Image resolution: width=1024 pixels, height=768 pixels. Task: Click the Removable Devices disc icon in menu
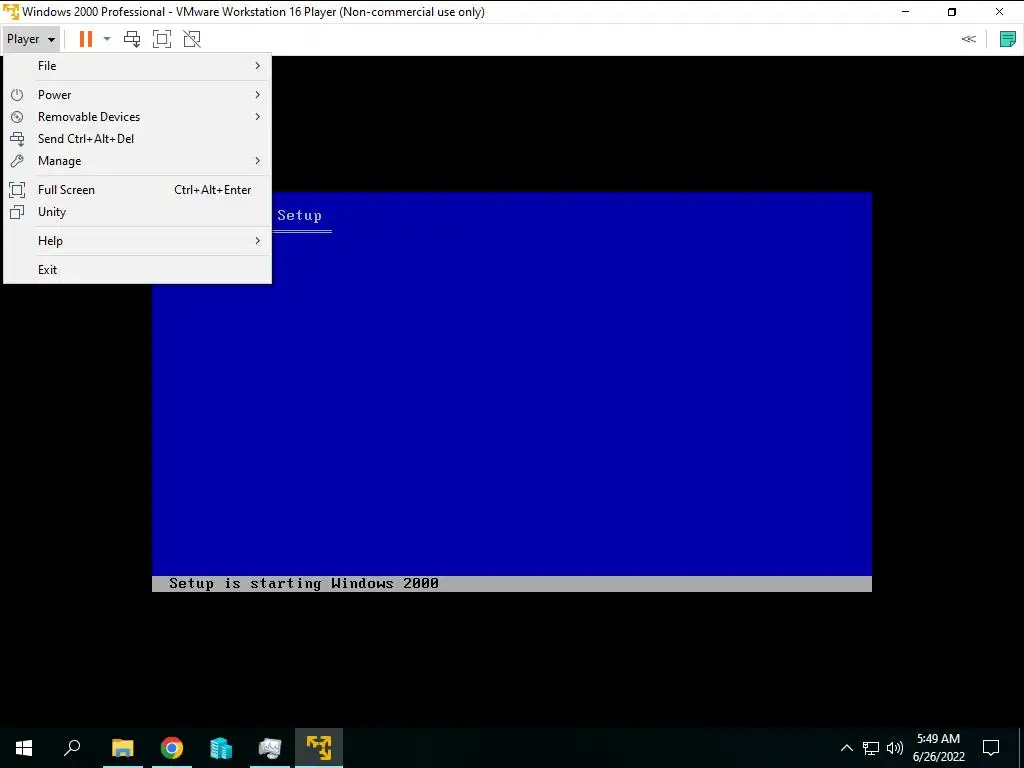click(17, 117)
